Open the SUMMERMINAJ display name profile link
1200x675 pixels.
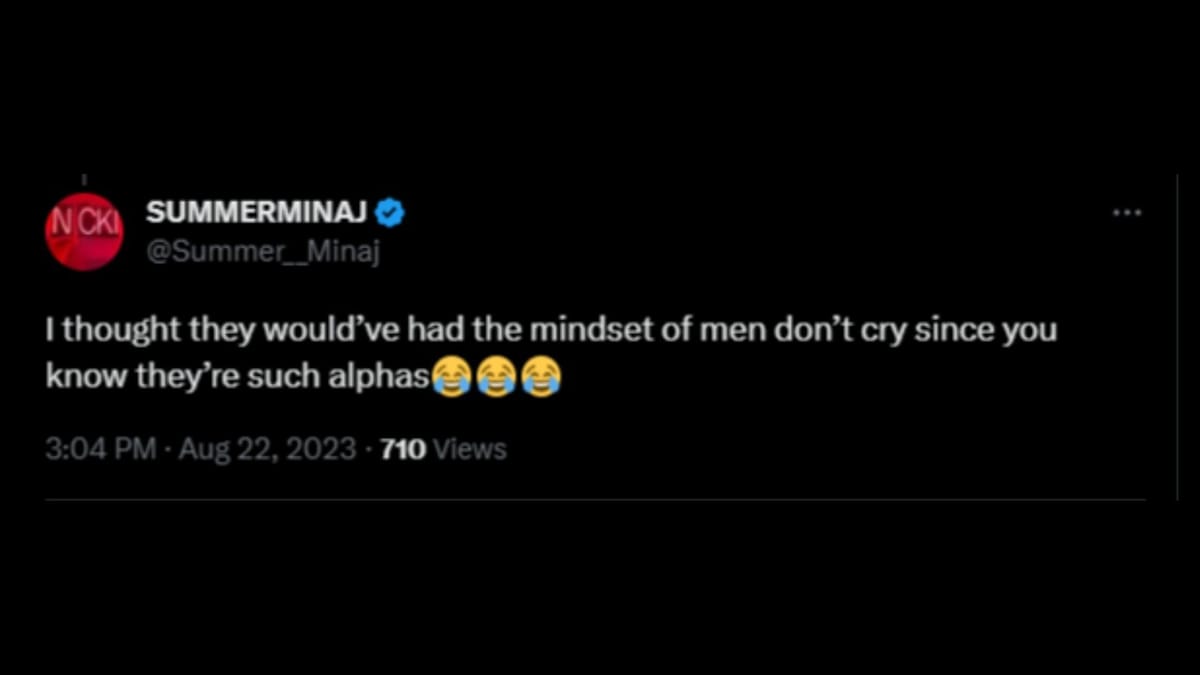[258, 212]
